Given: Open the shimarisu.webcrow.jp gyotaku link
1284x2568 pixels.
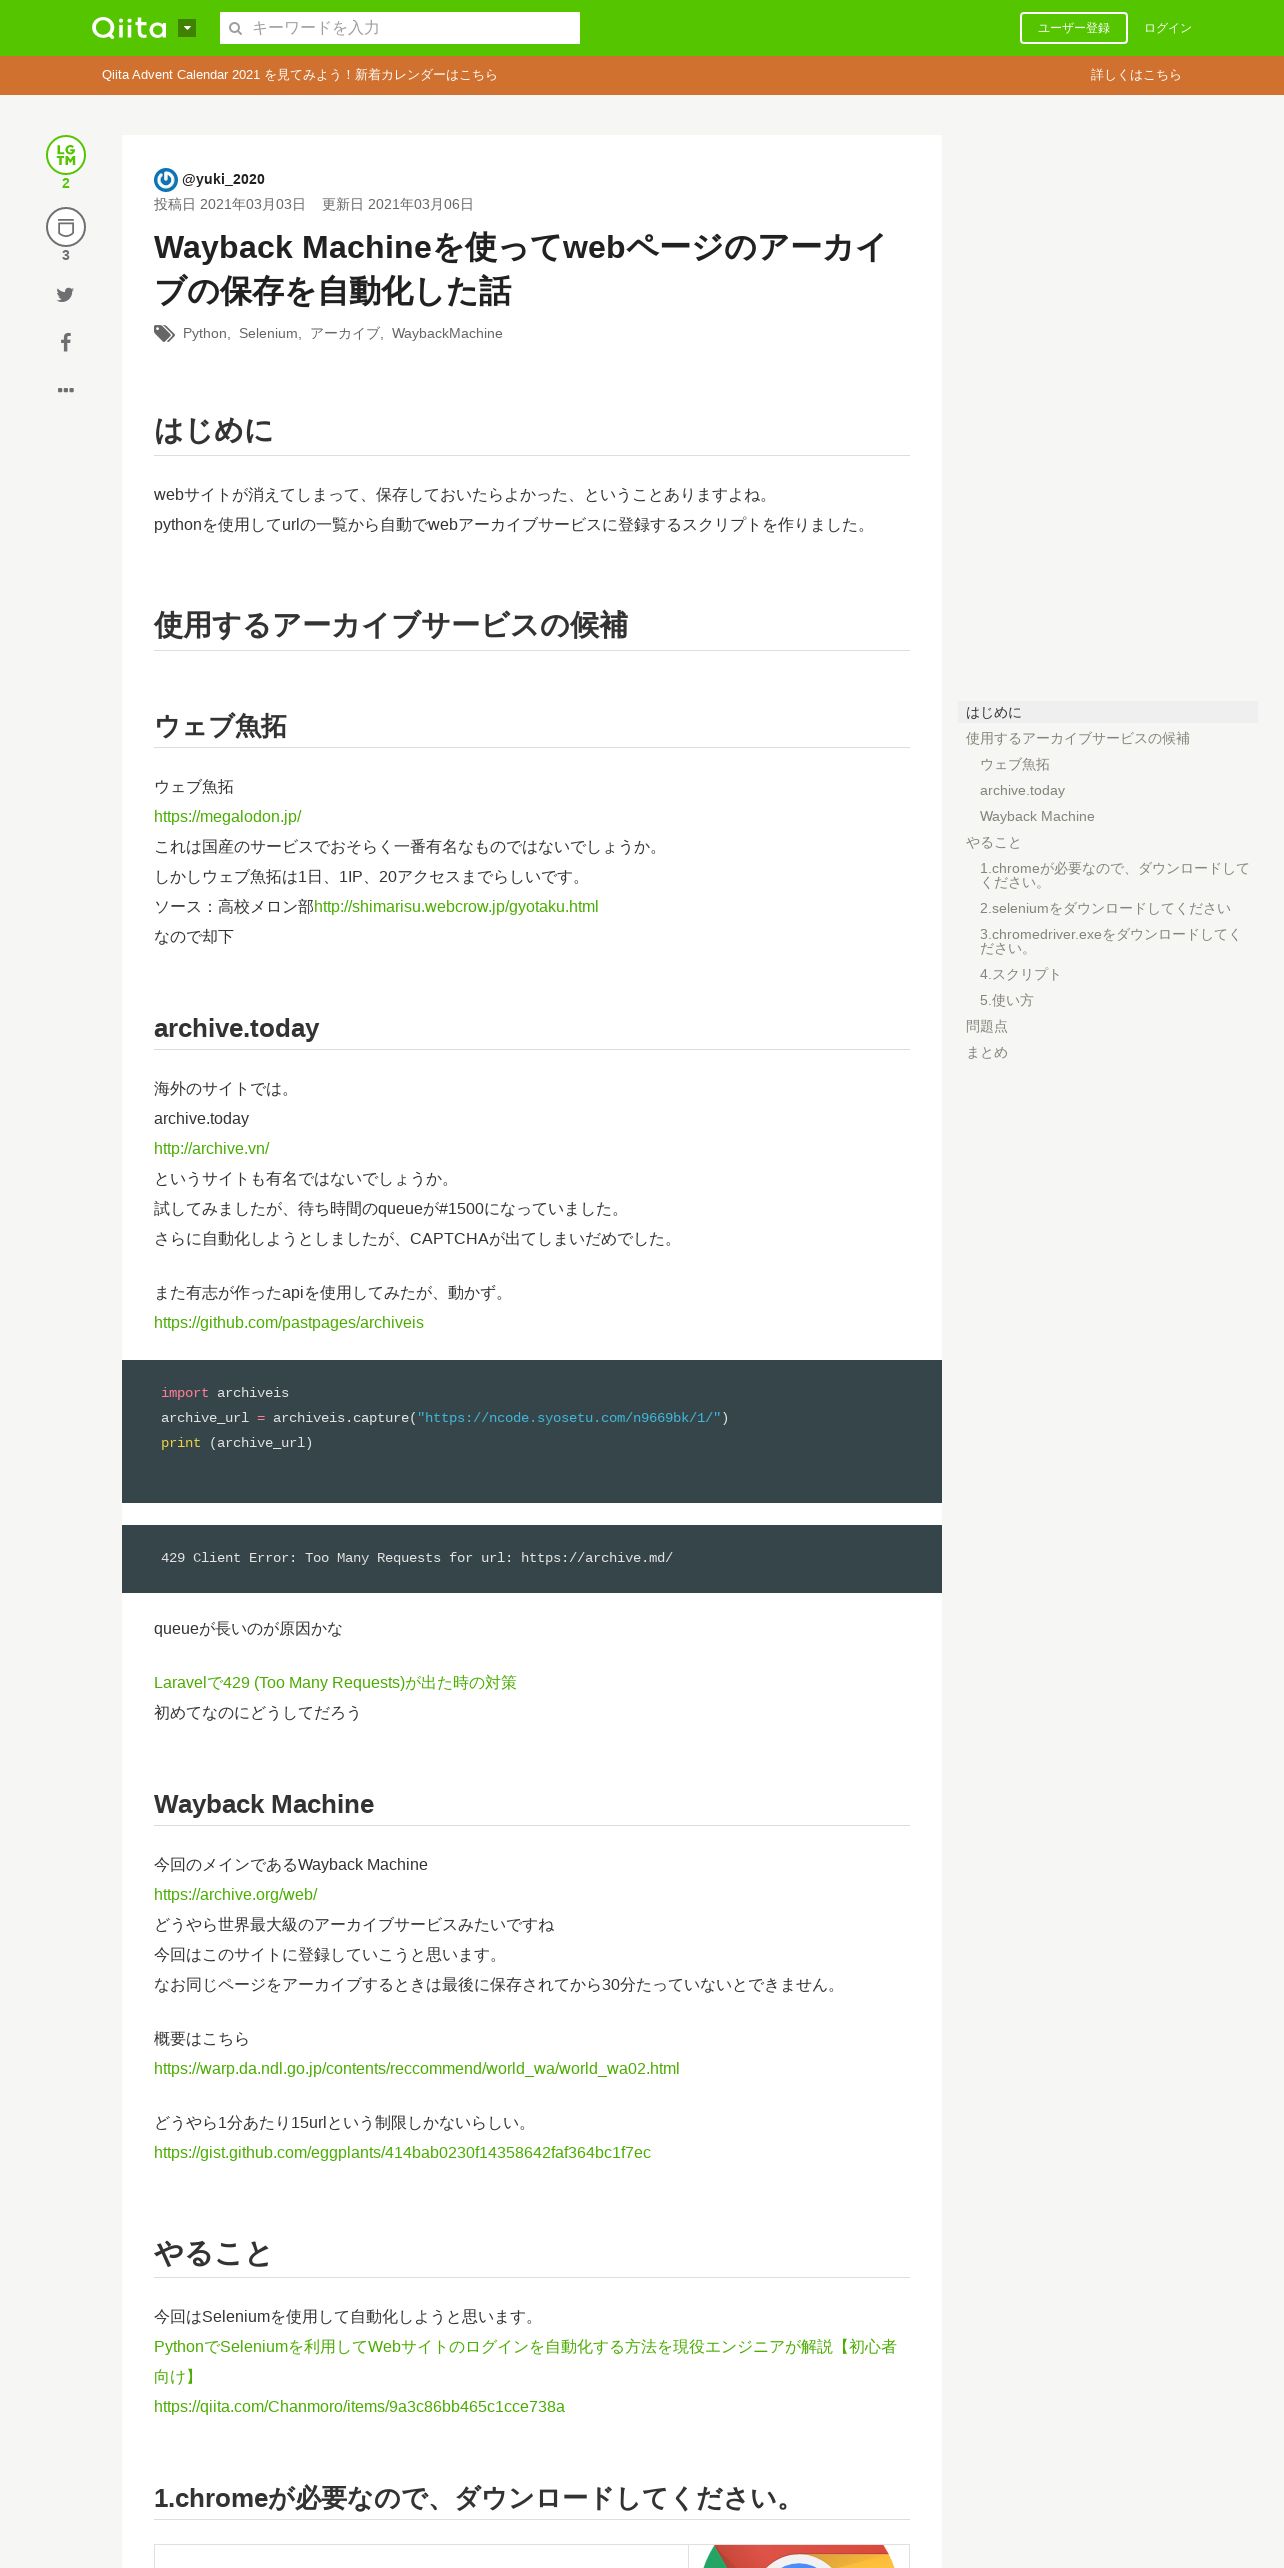Looking at the screenshot, I should click(456, 906).
